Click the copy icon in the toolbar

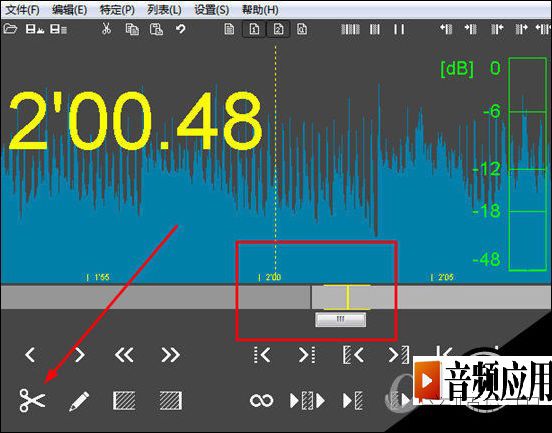(x=132, y=29)
